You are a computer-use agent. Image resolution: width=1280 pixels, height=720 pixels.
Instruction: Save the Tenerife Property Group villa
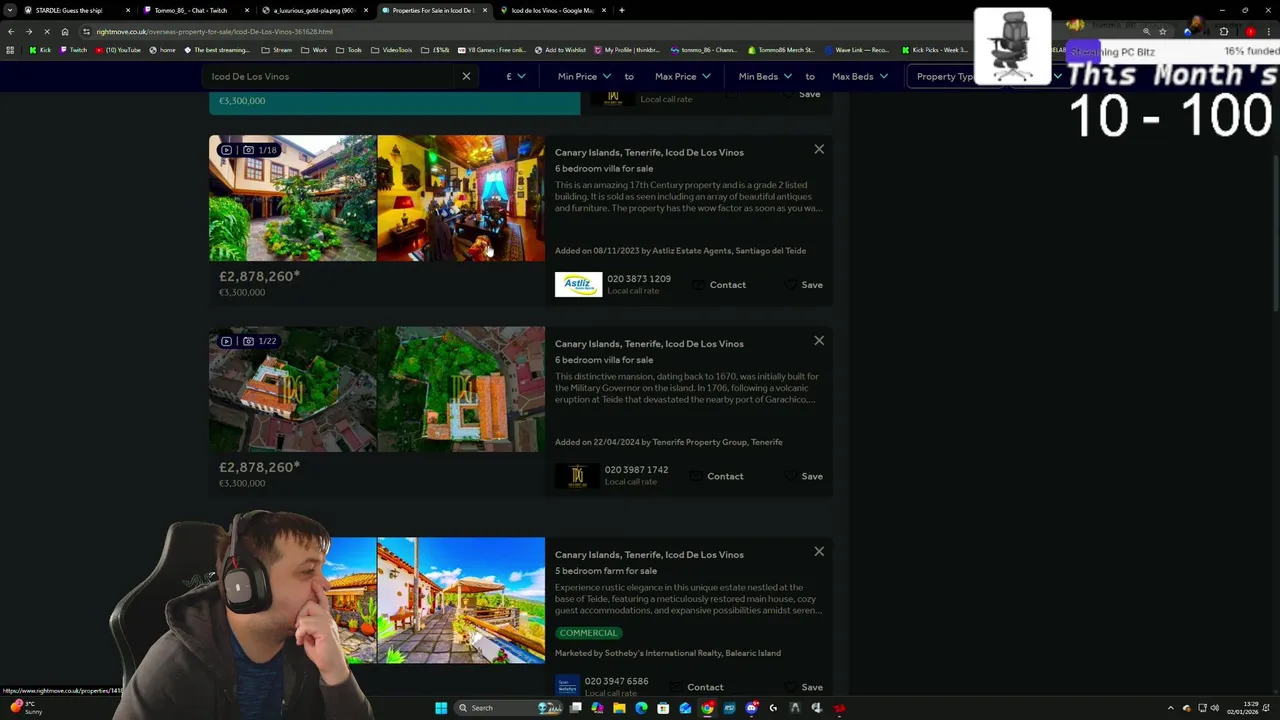804,476
